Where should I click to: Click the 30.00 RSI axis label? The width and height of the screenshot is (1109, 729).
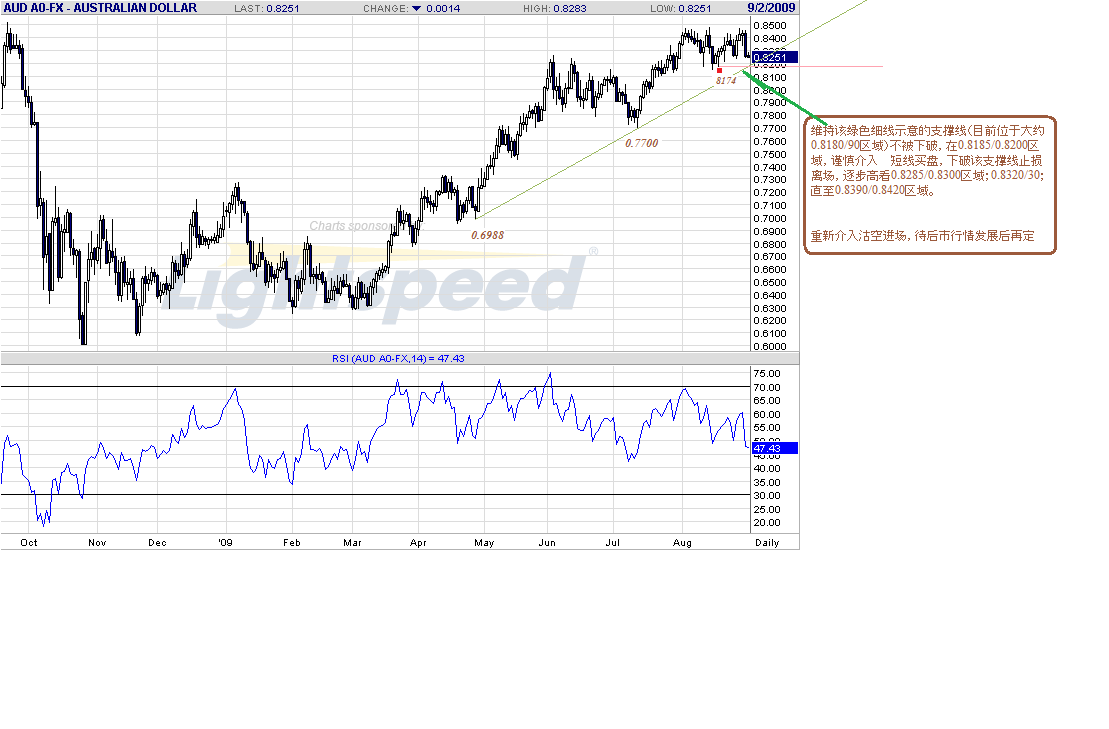pos(767,496)
